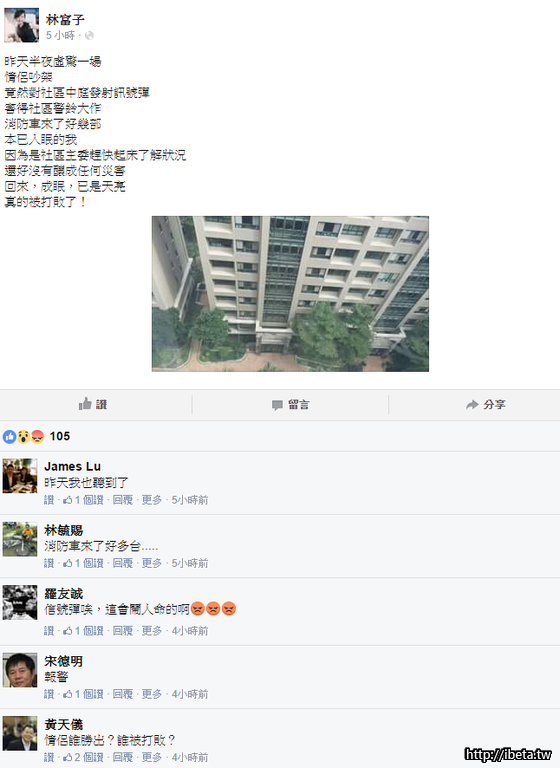
Task: Click James Lu's avatar thumbnail
Action: tap(20, 476)
